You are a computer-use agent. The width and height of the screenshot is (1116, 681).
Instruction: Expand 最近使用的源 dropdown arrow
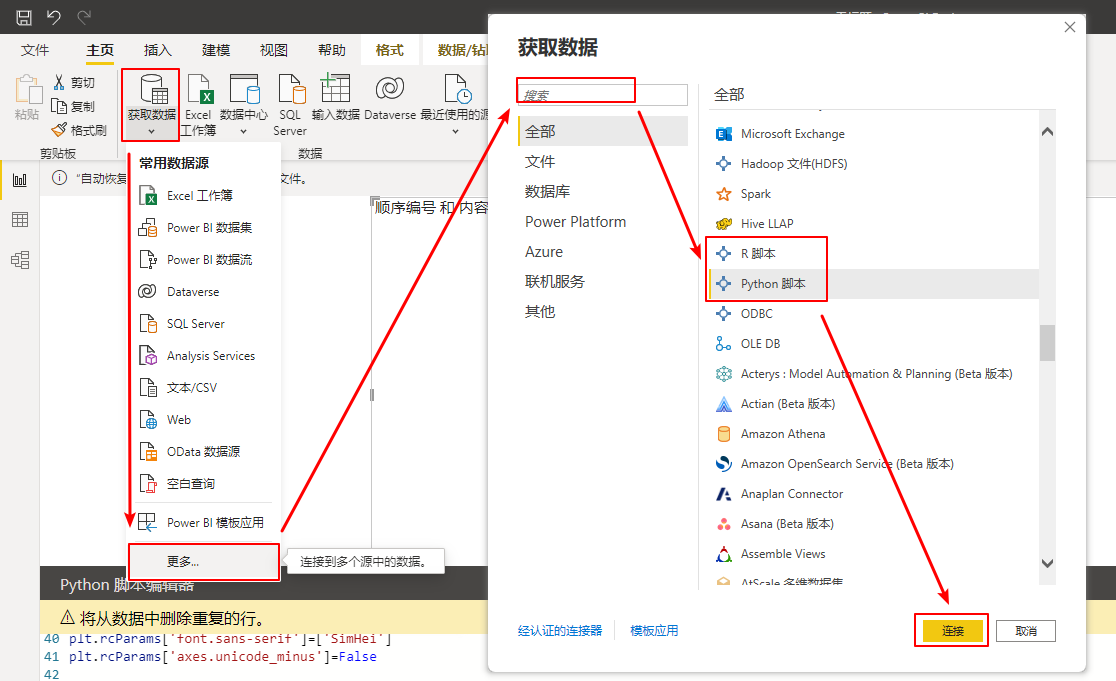[x=456, y=132]
